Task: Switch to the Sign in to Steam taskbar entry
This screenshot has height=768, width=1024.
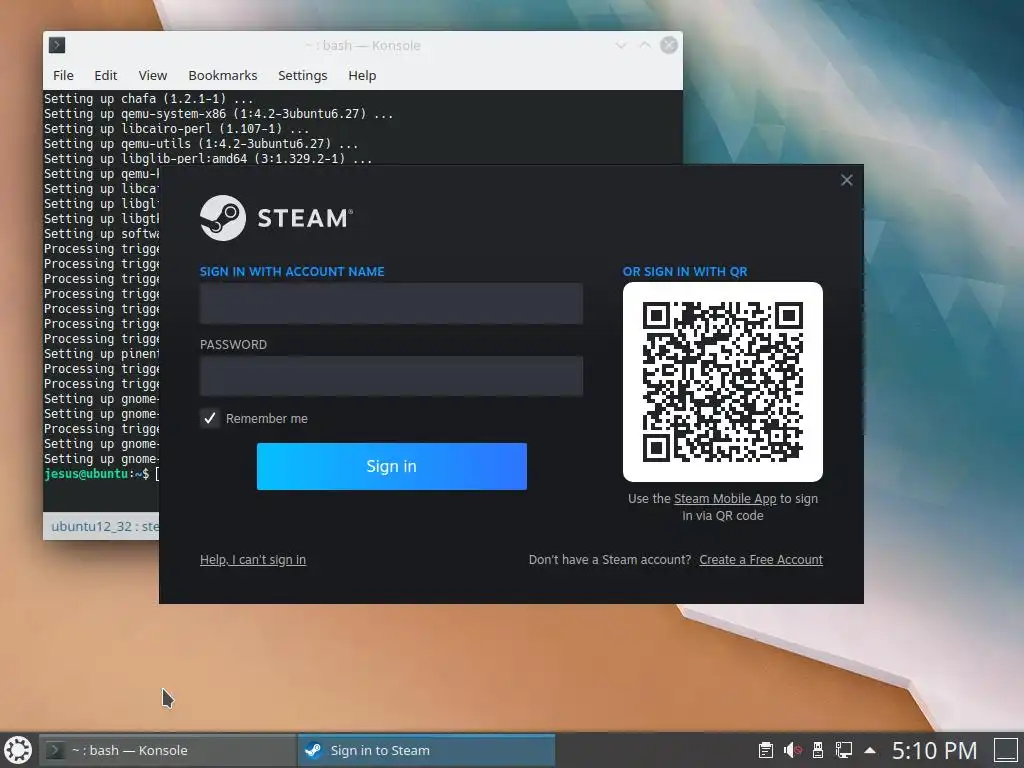Action: pyautogui.click(x=426, y=750)
